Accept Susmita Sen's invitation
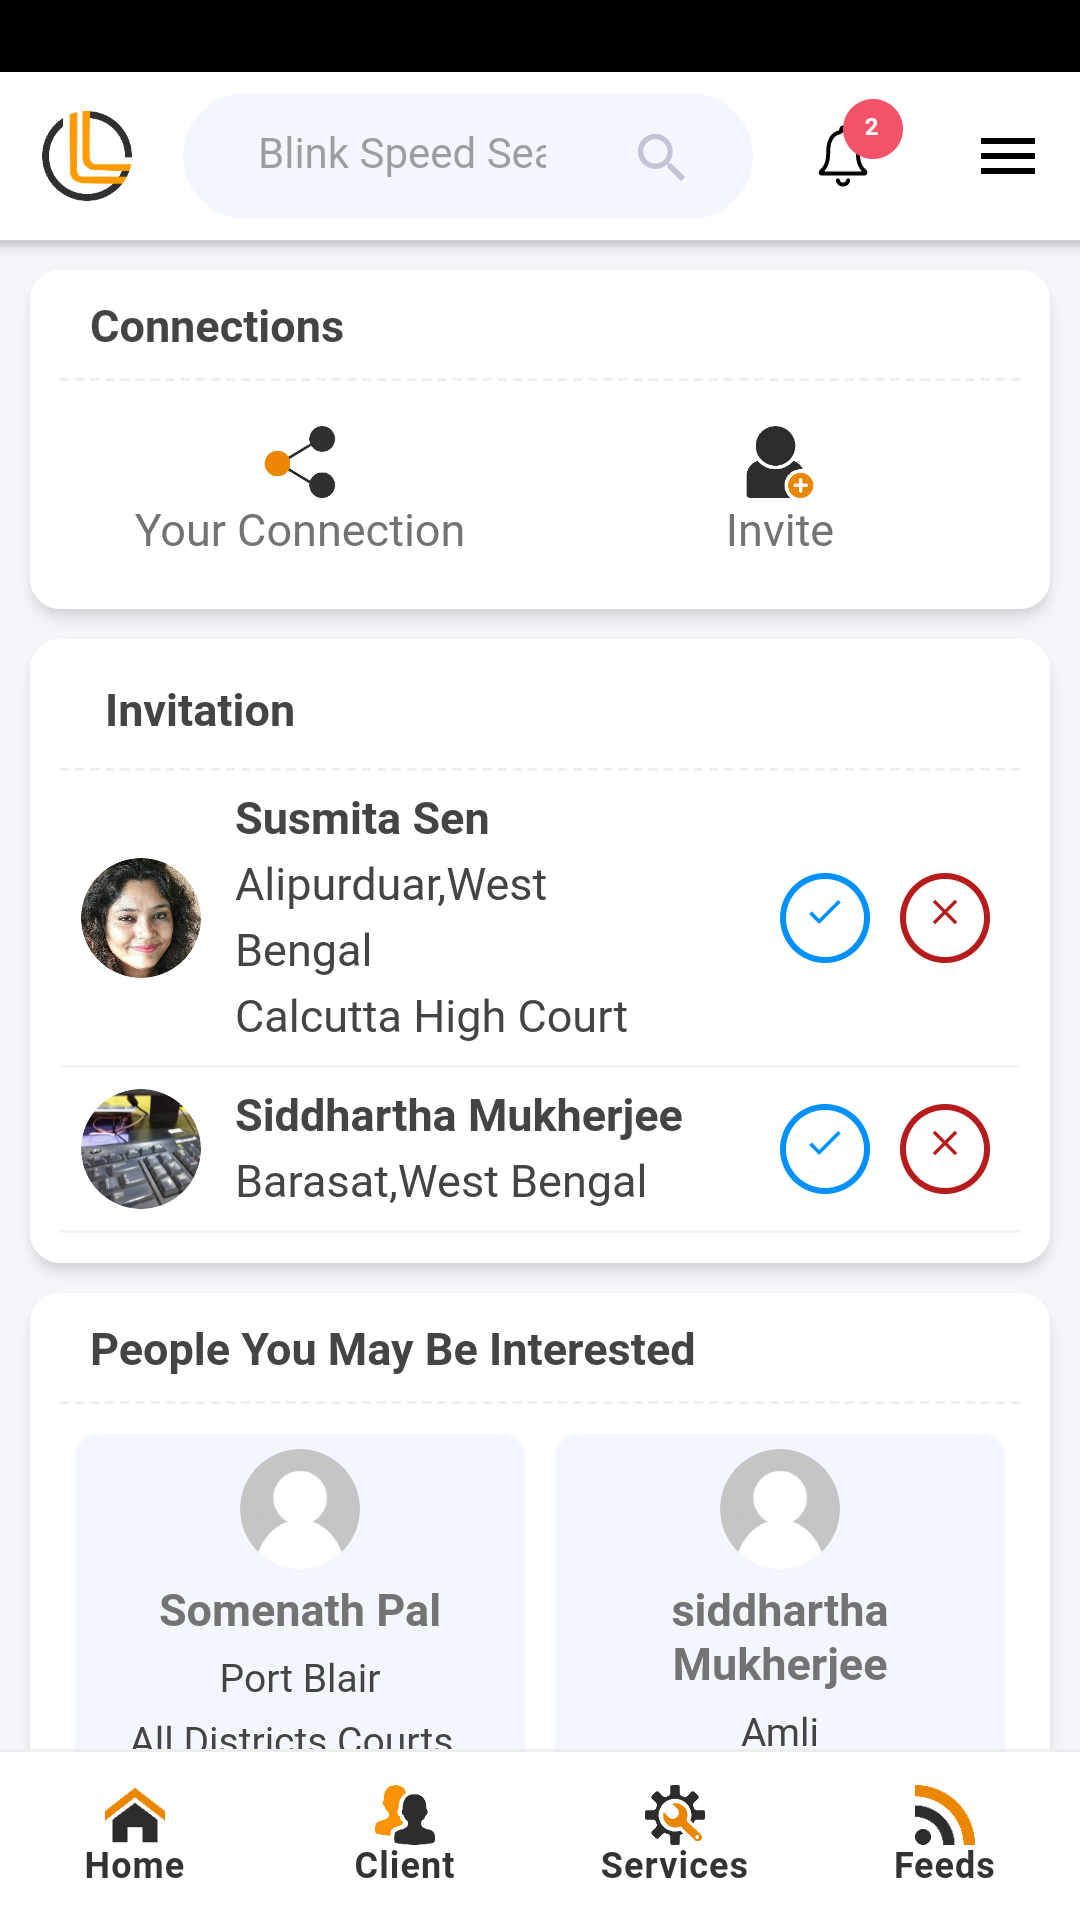The image size is (1080, 1920). tap(824, 917)
